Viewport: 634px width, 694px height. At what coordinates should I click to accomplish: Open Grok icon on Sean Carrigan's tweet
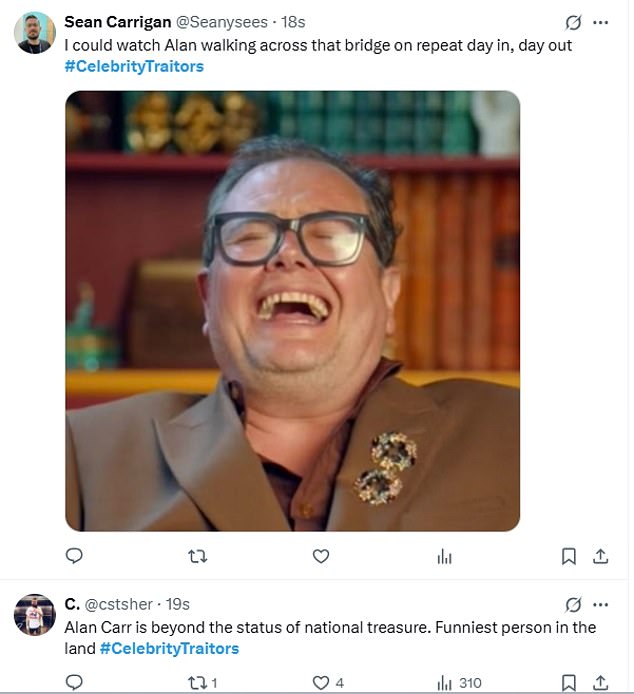pos(573,22)
